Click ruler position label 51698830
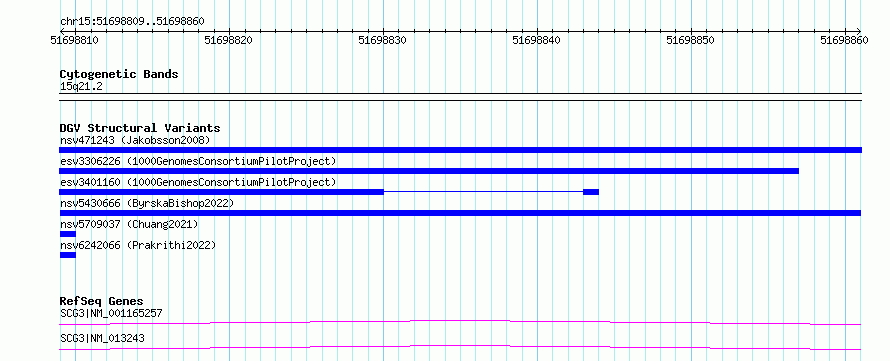This screenshot has height=361, width=890. click(x=383, y=40)
